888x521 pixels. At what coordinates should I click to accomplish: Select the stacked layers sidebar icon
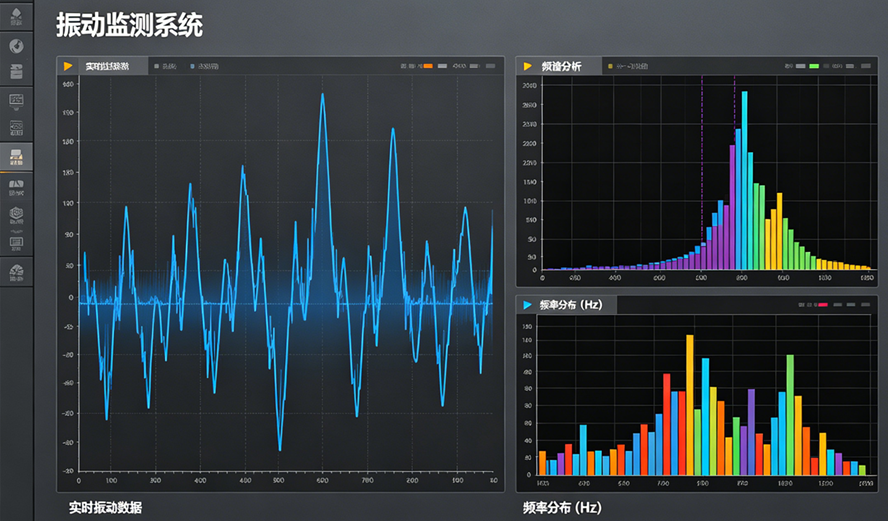16,72
